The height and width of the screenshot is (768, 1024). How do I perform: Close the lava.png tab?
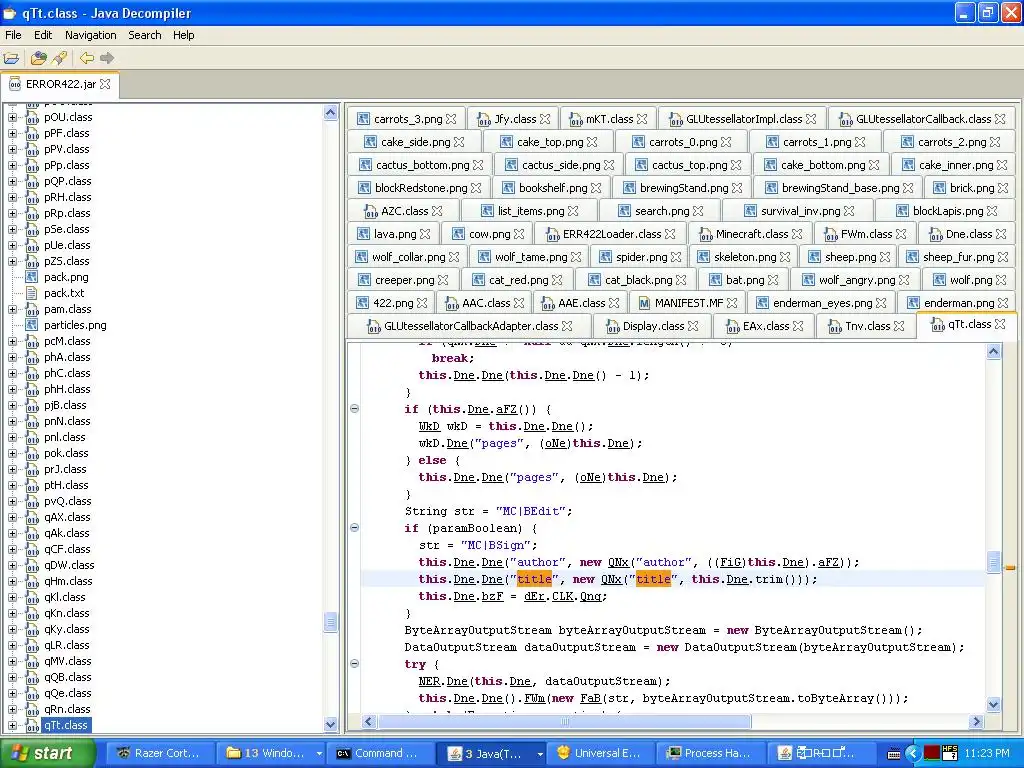[x=425, y=234]
